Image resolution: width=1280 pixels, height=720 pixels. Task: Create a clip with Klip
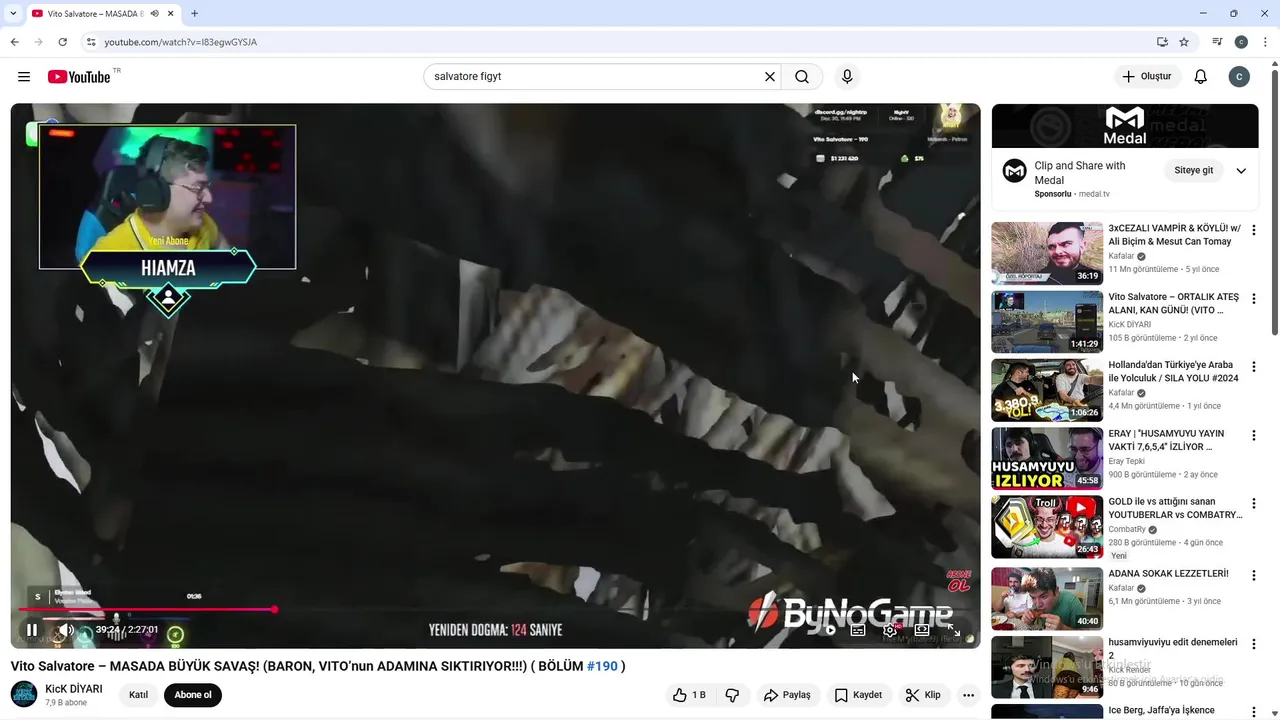point(923,695)
